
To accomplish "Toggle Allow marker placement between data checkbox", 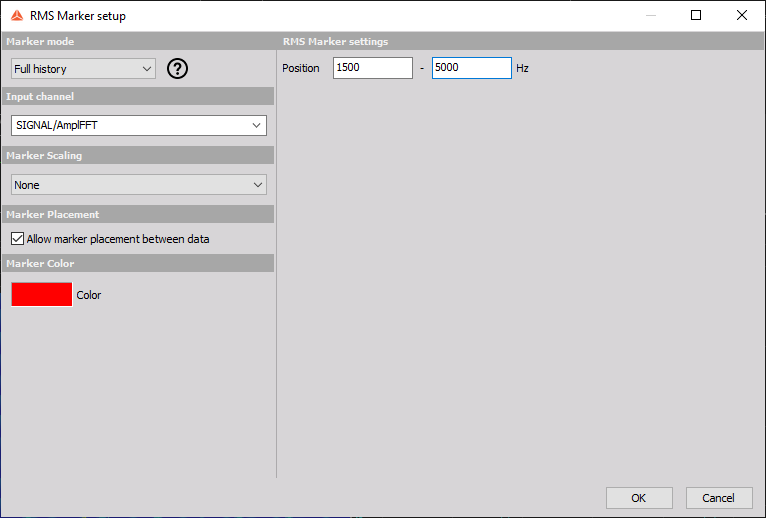I will click(18, 239).
